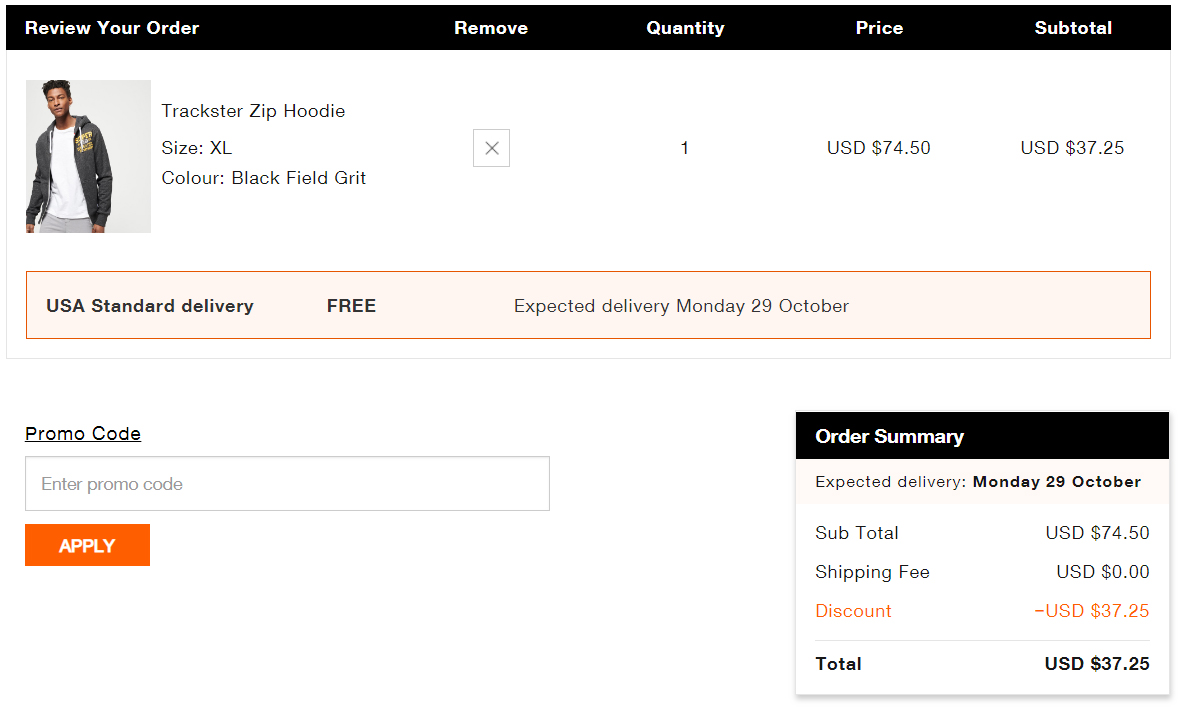This screenshot has height=708, width=1178.
Task: Click the Subtotal column header
Action: tap(1073, 28)
